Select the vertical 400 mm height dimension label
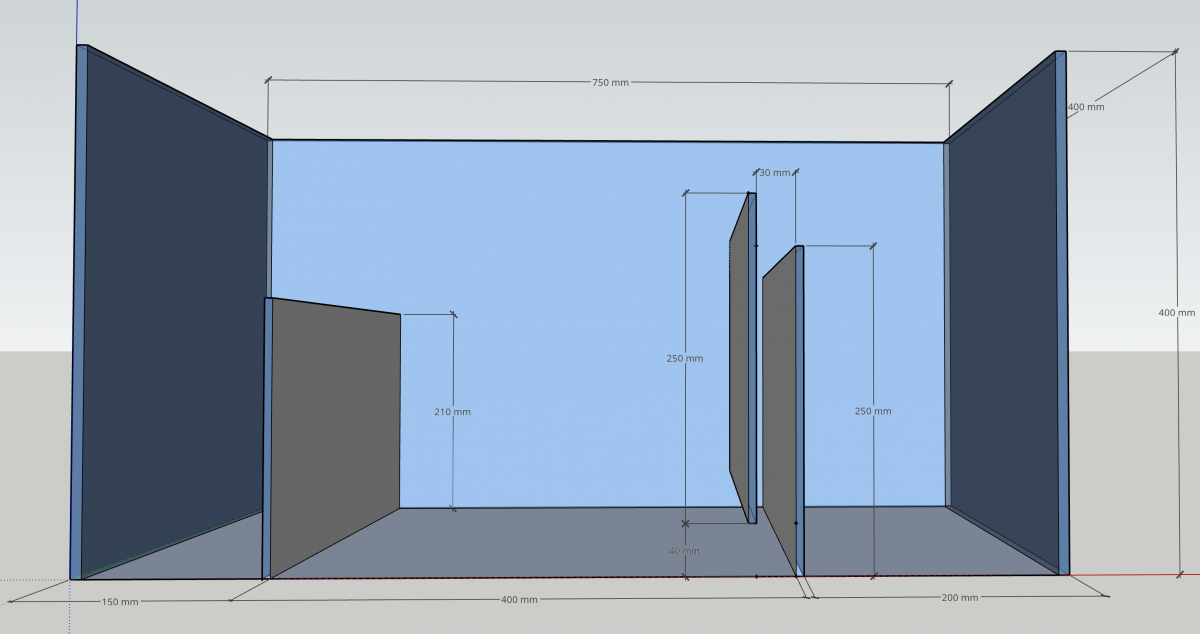1200x634 pixels. click(1176, 313)
